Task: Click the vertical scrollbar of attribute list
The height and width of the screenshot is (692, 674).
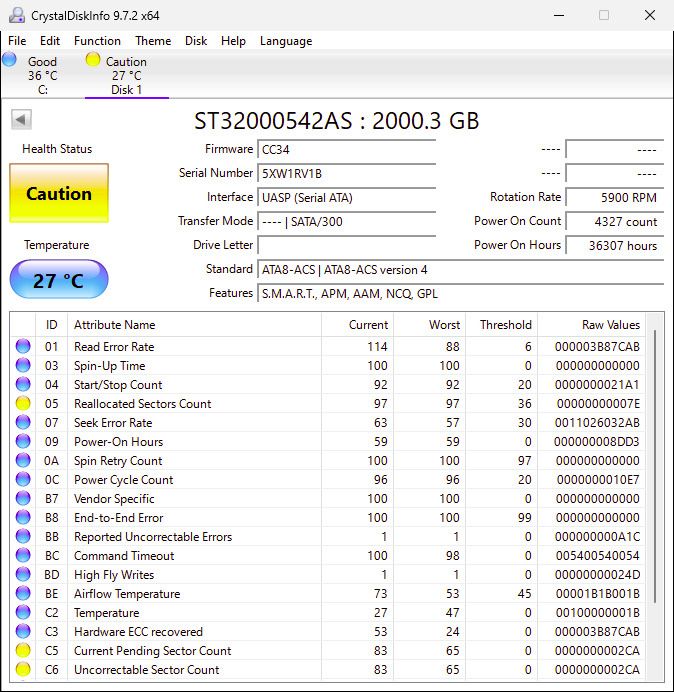Action: pyautogui.click(x=655, y=466)
